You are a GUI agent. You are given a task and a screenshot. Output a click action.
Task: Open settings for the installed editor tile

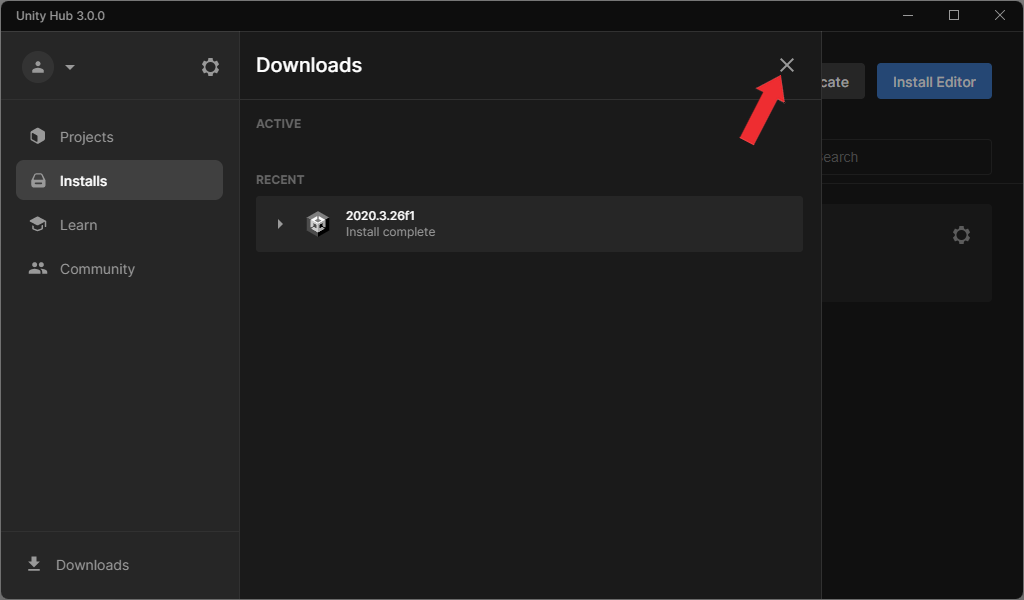point(961,234)
